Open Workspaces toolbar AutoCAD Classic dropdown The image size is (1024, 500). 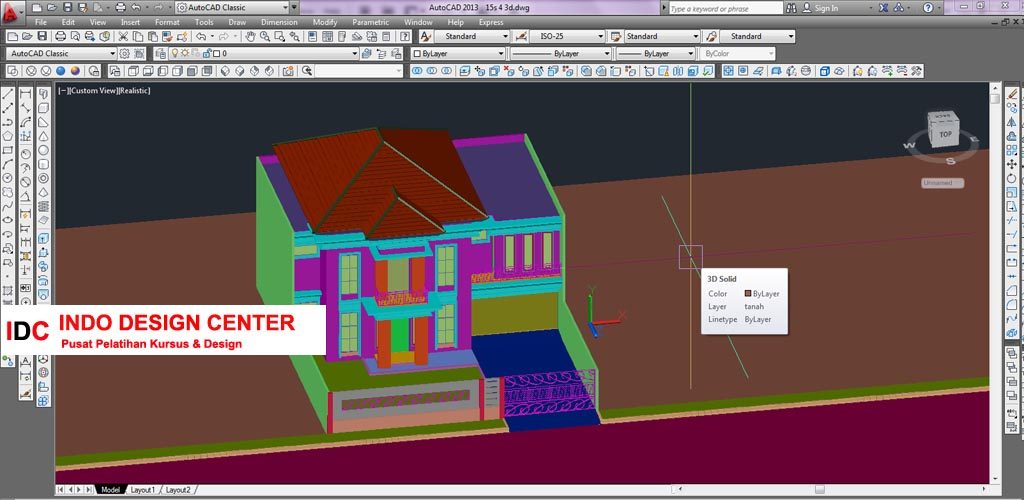pyautogui.click(x=61, y=54)
